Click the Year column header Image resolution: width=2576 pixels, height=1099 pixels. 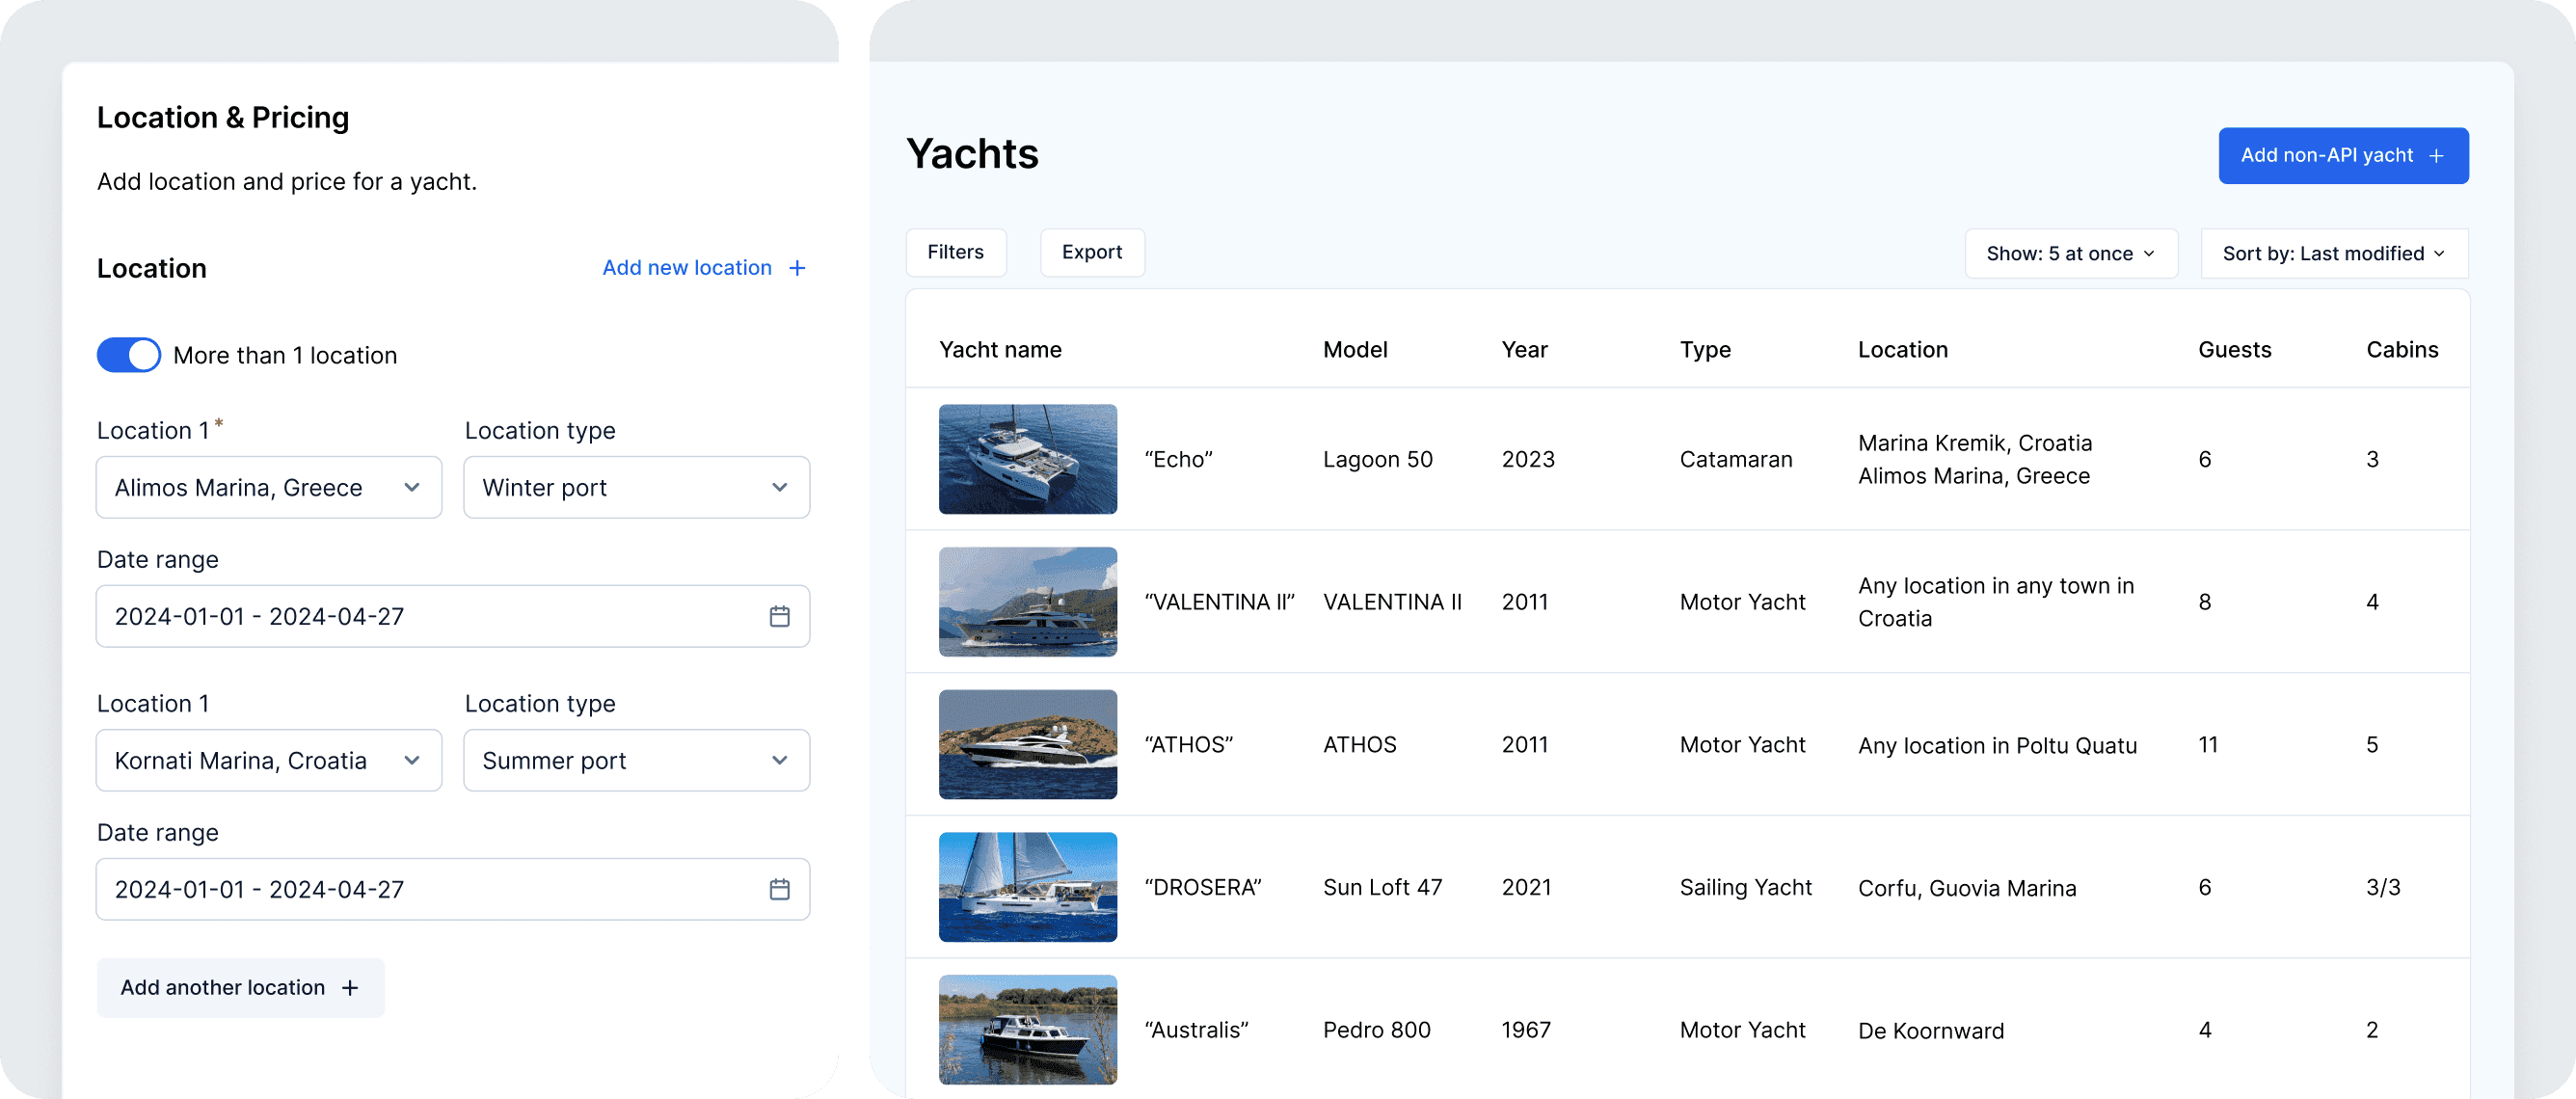tap(1524, 350)
